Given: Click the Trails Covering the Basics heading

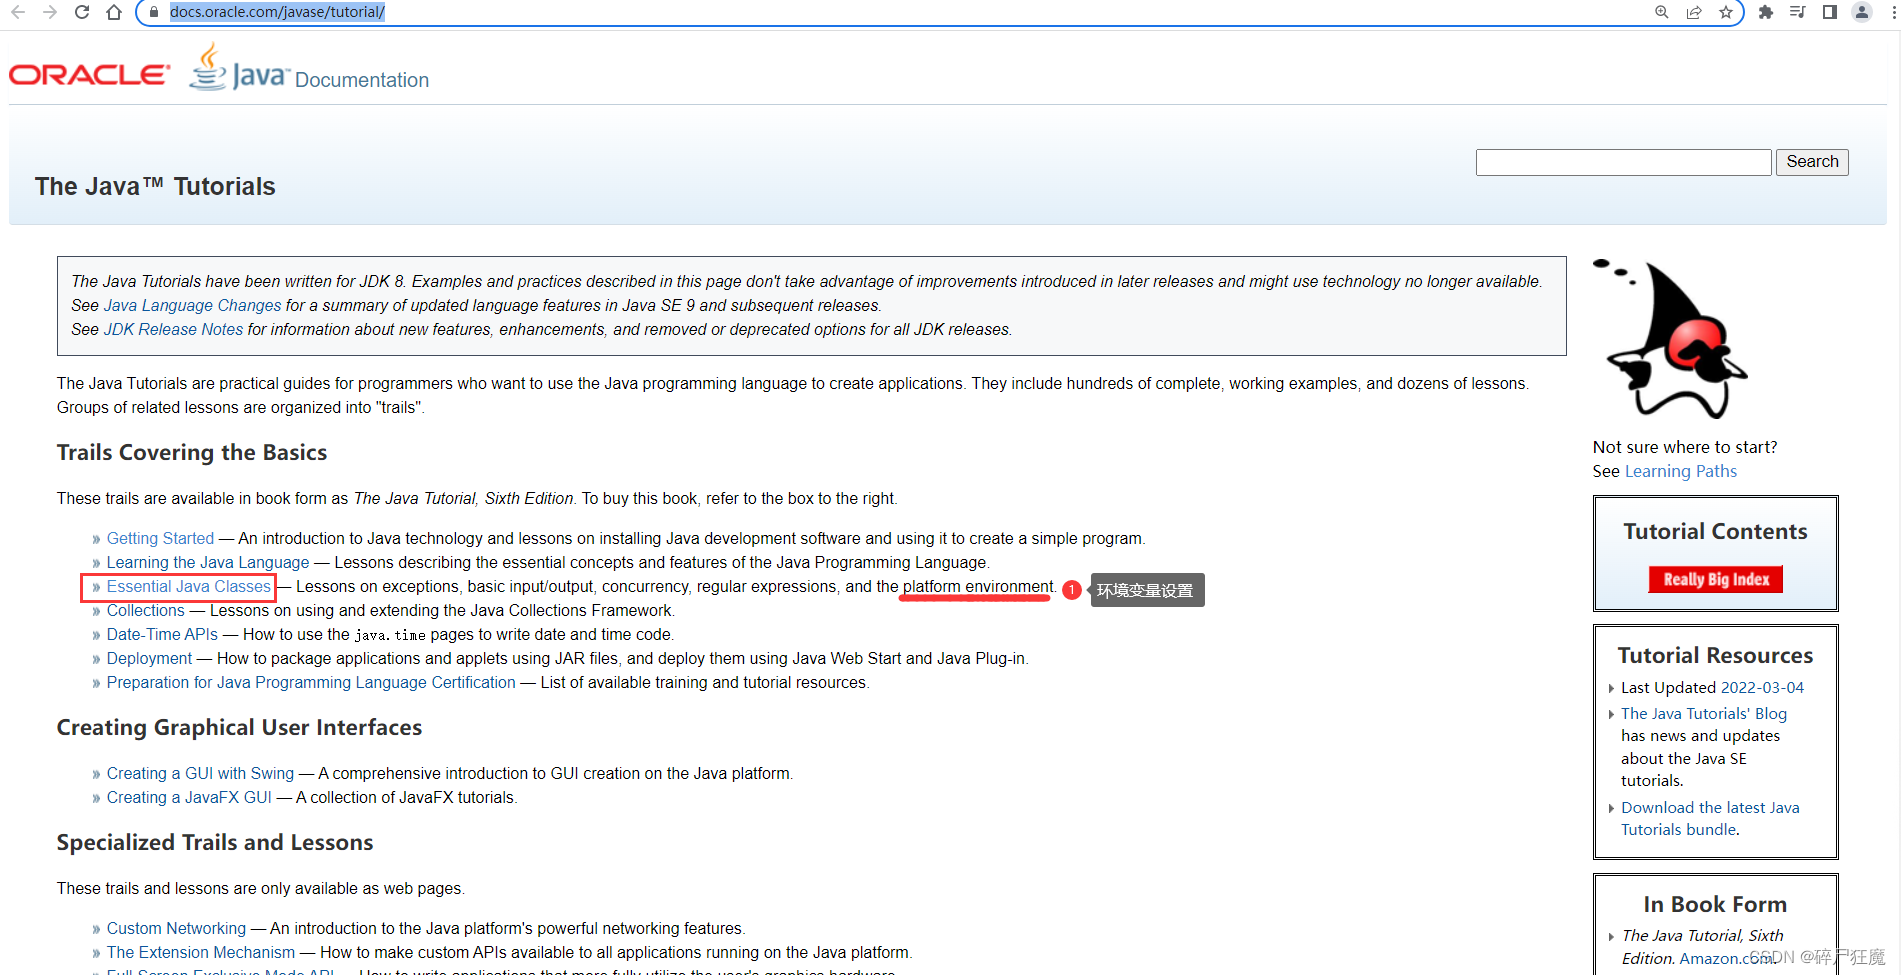Looking at the screenshot, I should point(192,453).
